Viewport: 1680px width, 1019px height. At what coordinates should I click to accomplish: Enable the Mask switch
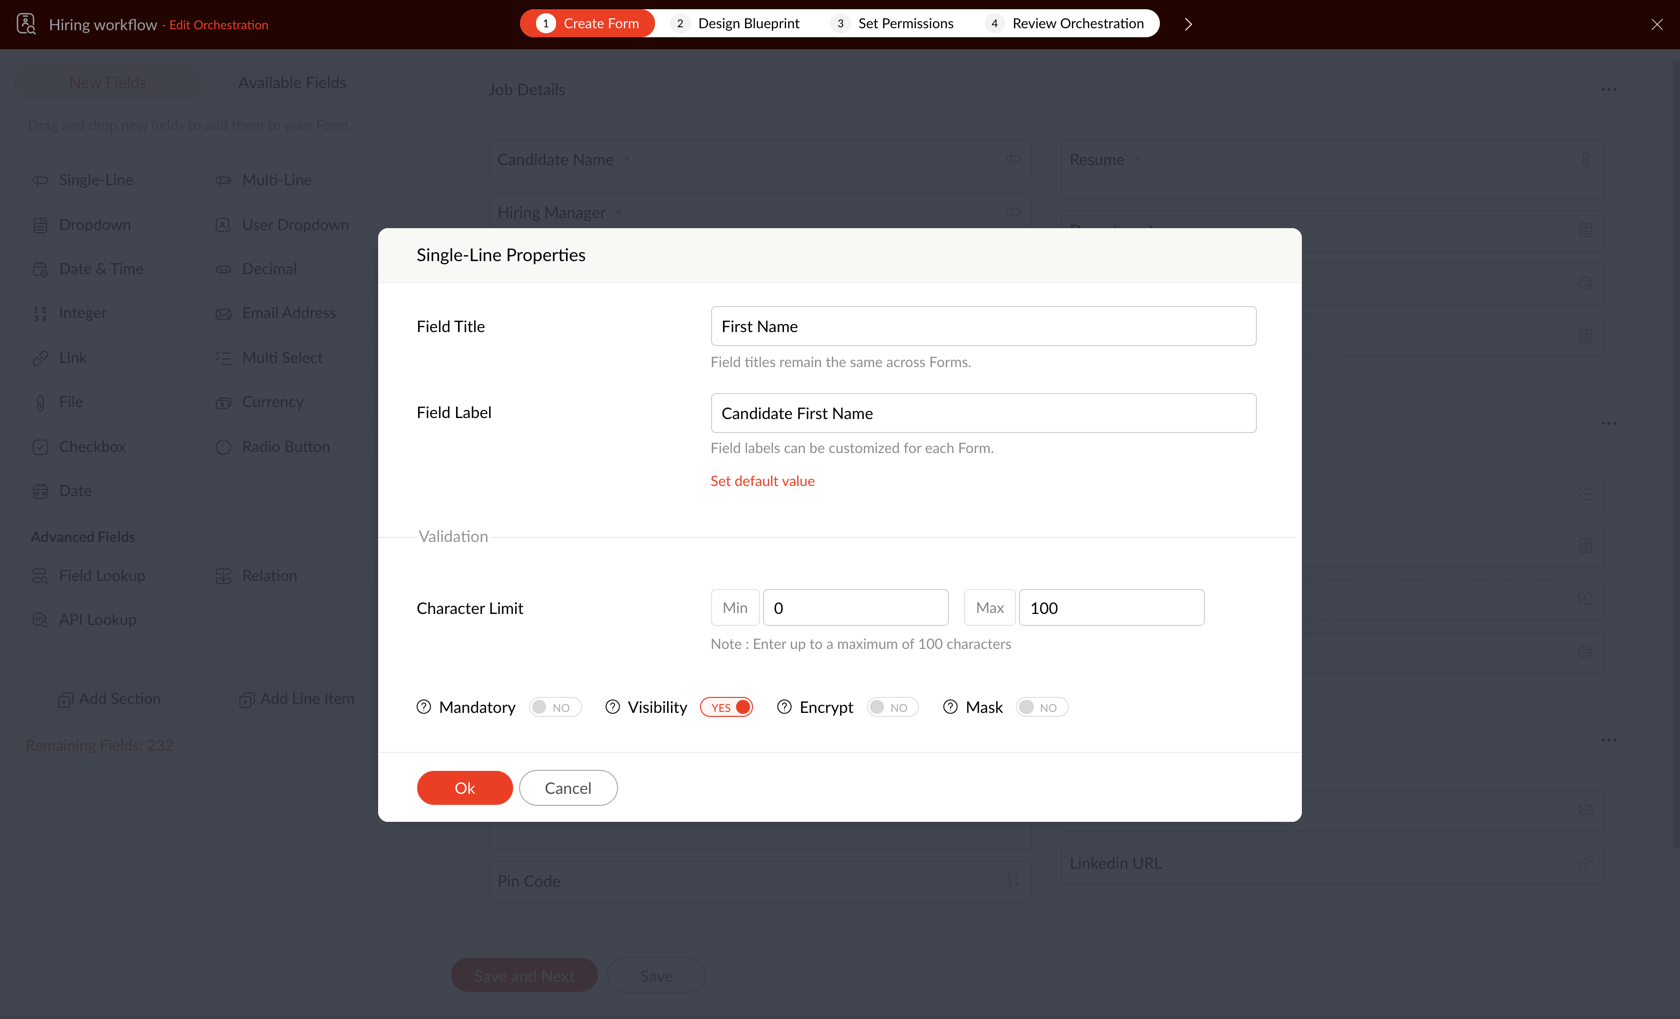pos(1042,707)
